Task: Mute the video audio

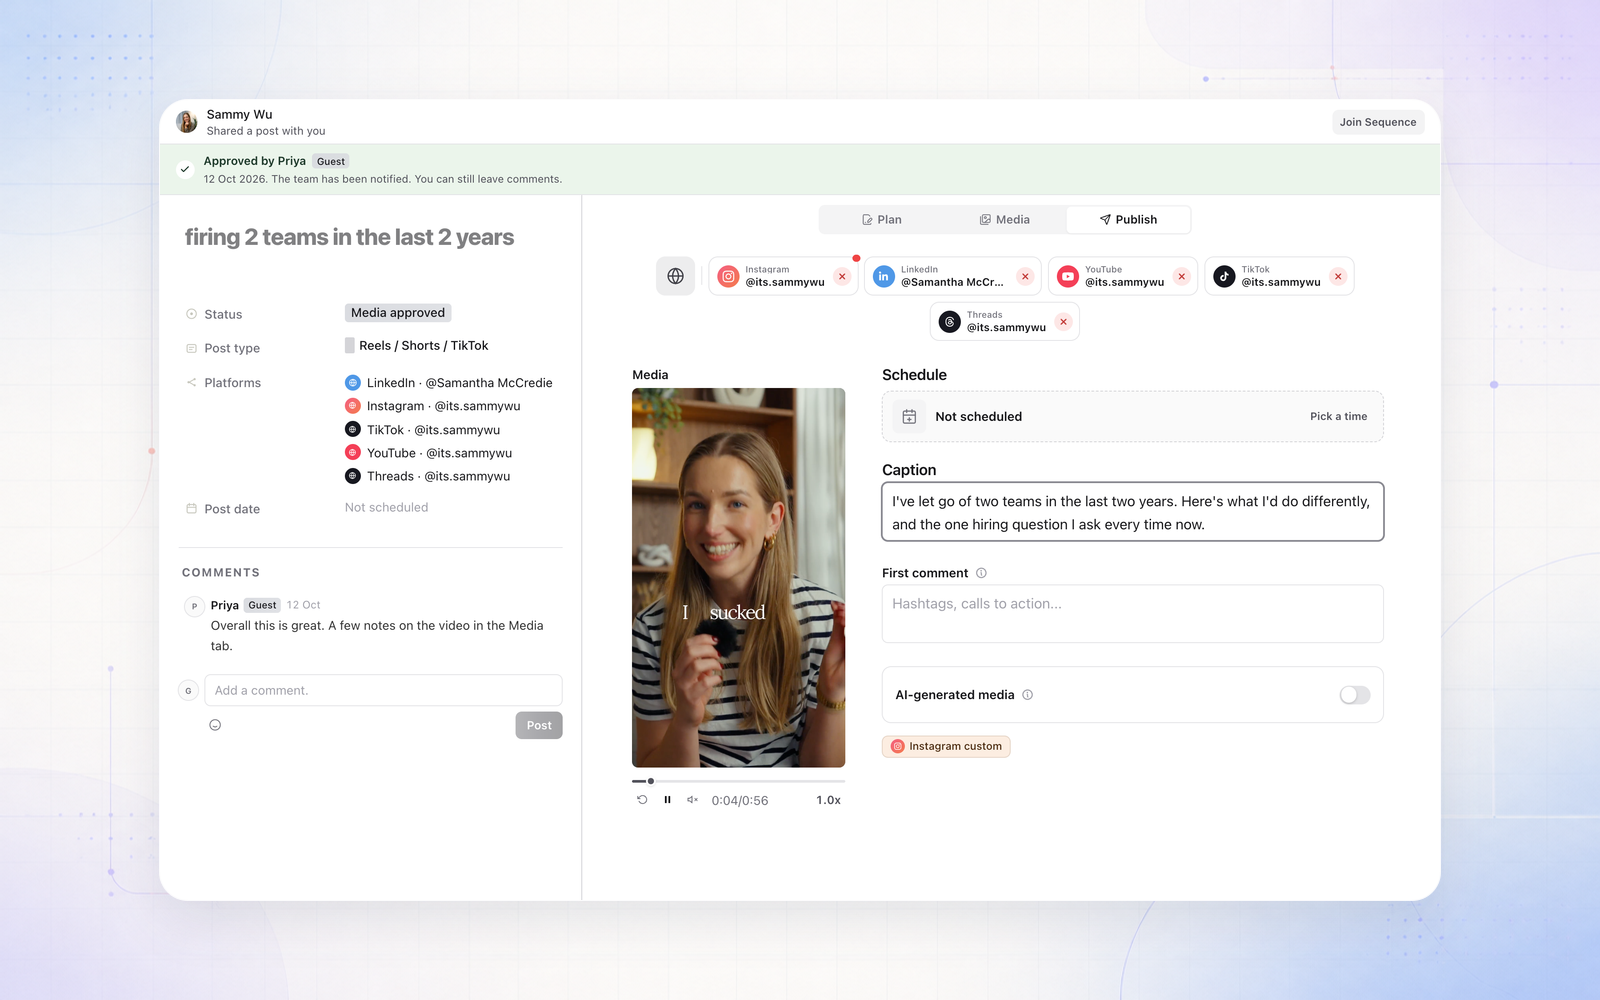Action: [692, 800]
